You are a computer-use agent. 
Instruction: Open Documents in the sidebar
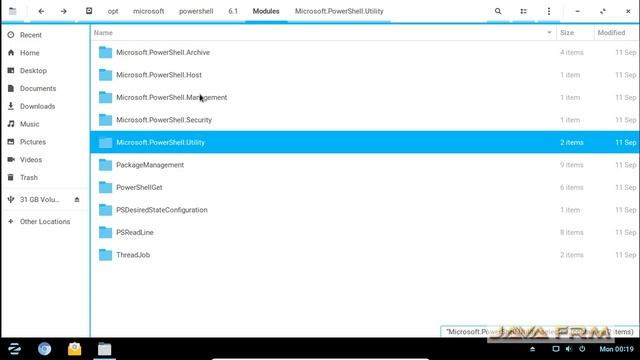(38, 89)
